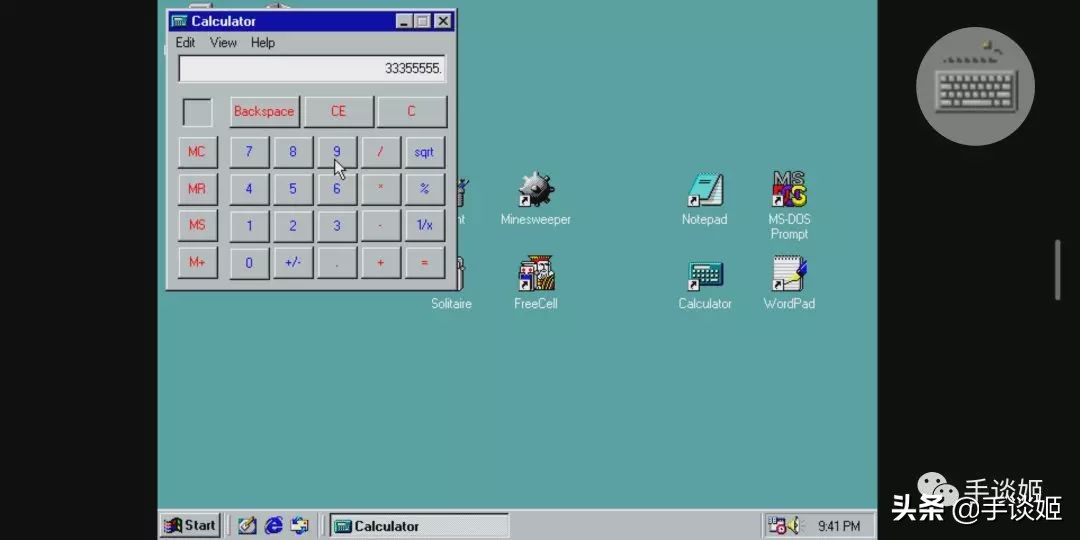The height and width of the screenshot is (540, 1080).
Task: Click calculator digit 0 key
Action: [249, 262]
